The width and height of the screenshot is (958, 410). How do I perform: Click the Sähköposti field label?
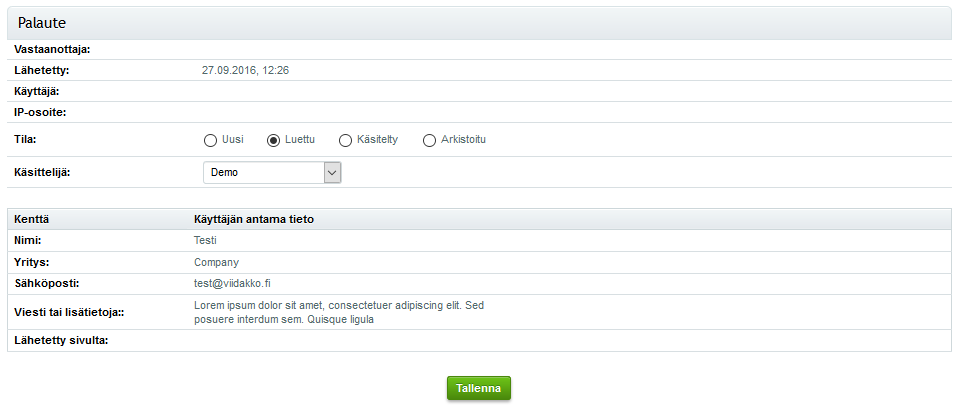(46, 284)
